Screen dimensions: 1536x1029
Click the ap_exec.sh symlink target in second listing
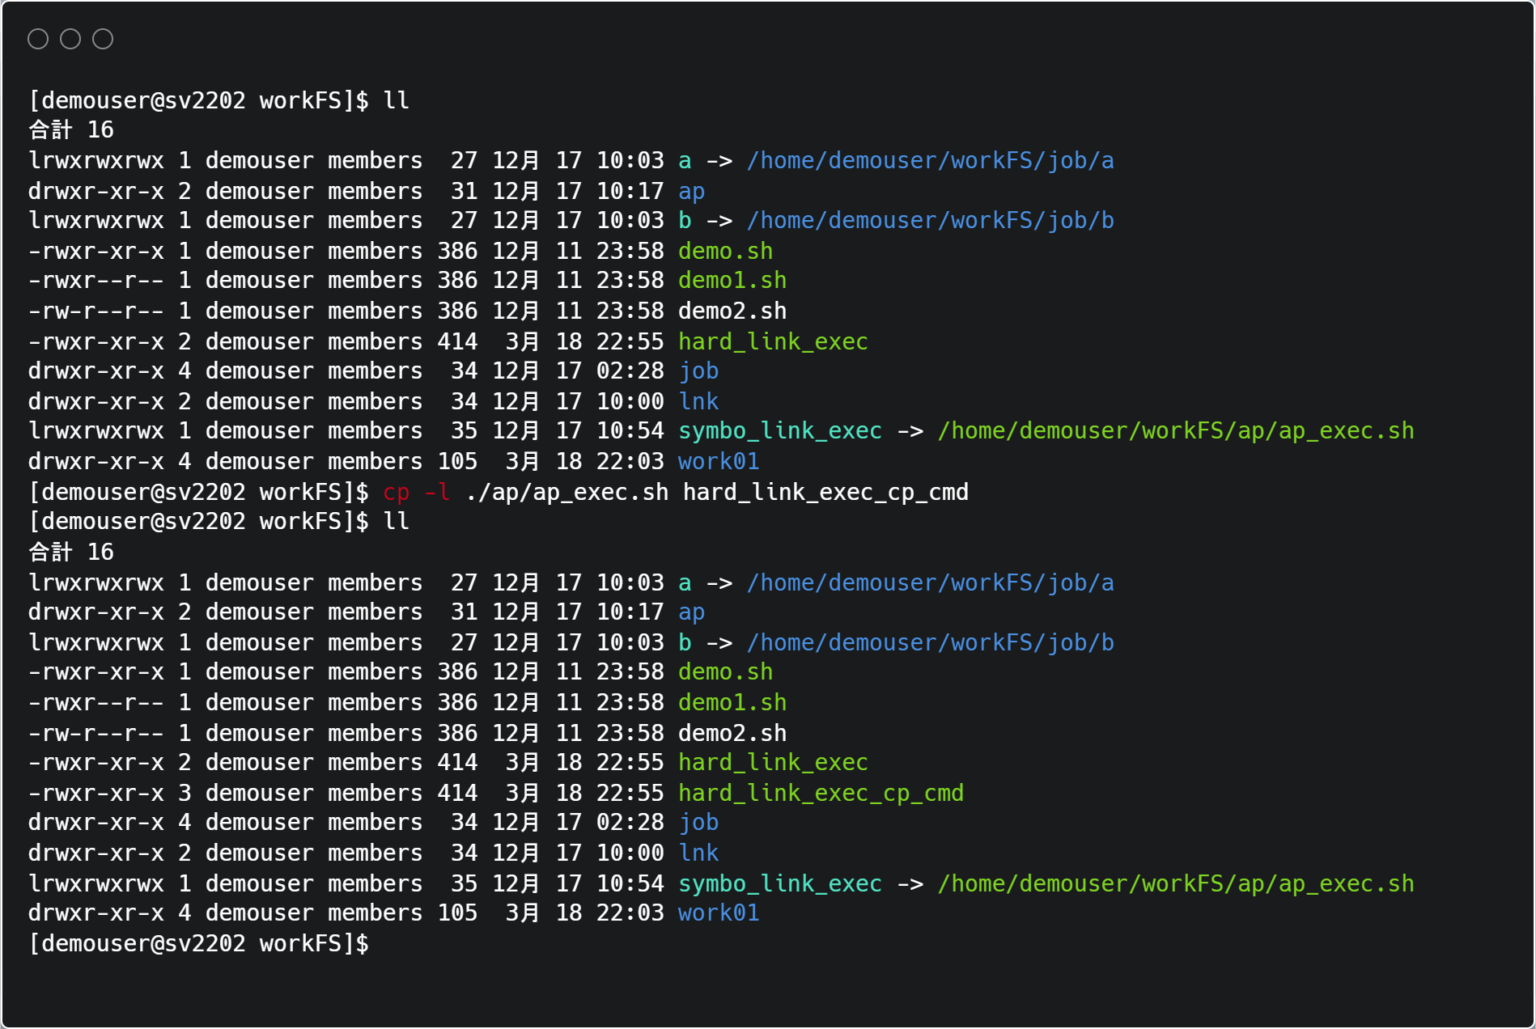click(x=1175, y=884)
